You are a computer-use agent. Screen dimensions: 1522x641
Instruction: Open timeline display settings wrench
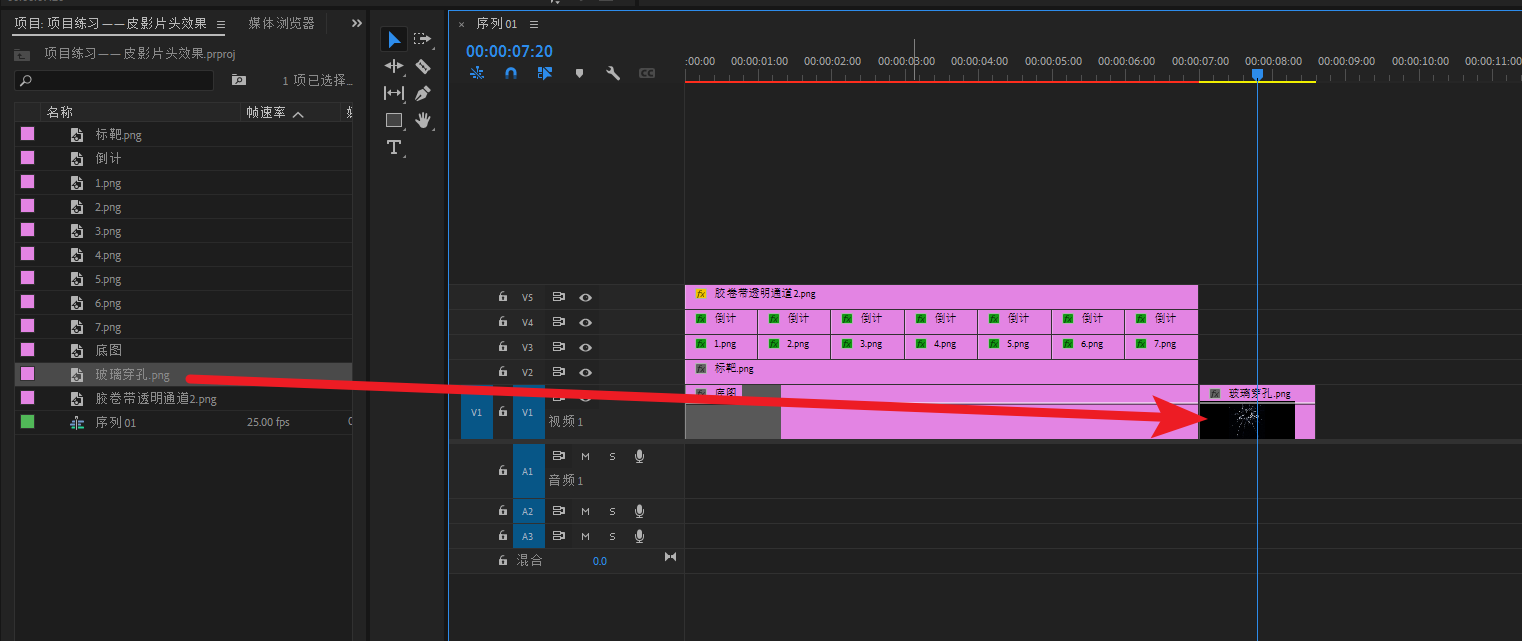click(x=613, y=73)
